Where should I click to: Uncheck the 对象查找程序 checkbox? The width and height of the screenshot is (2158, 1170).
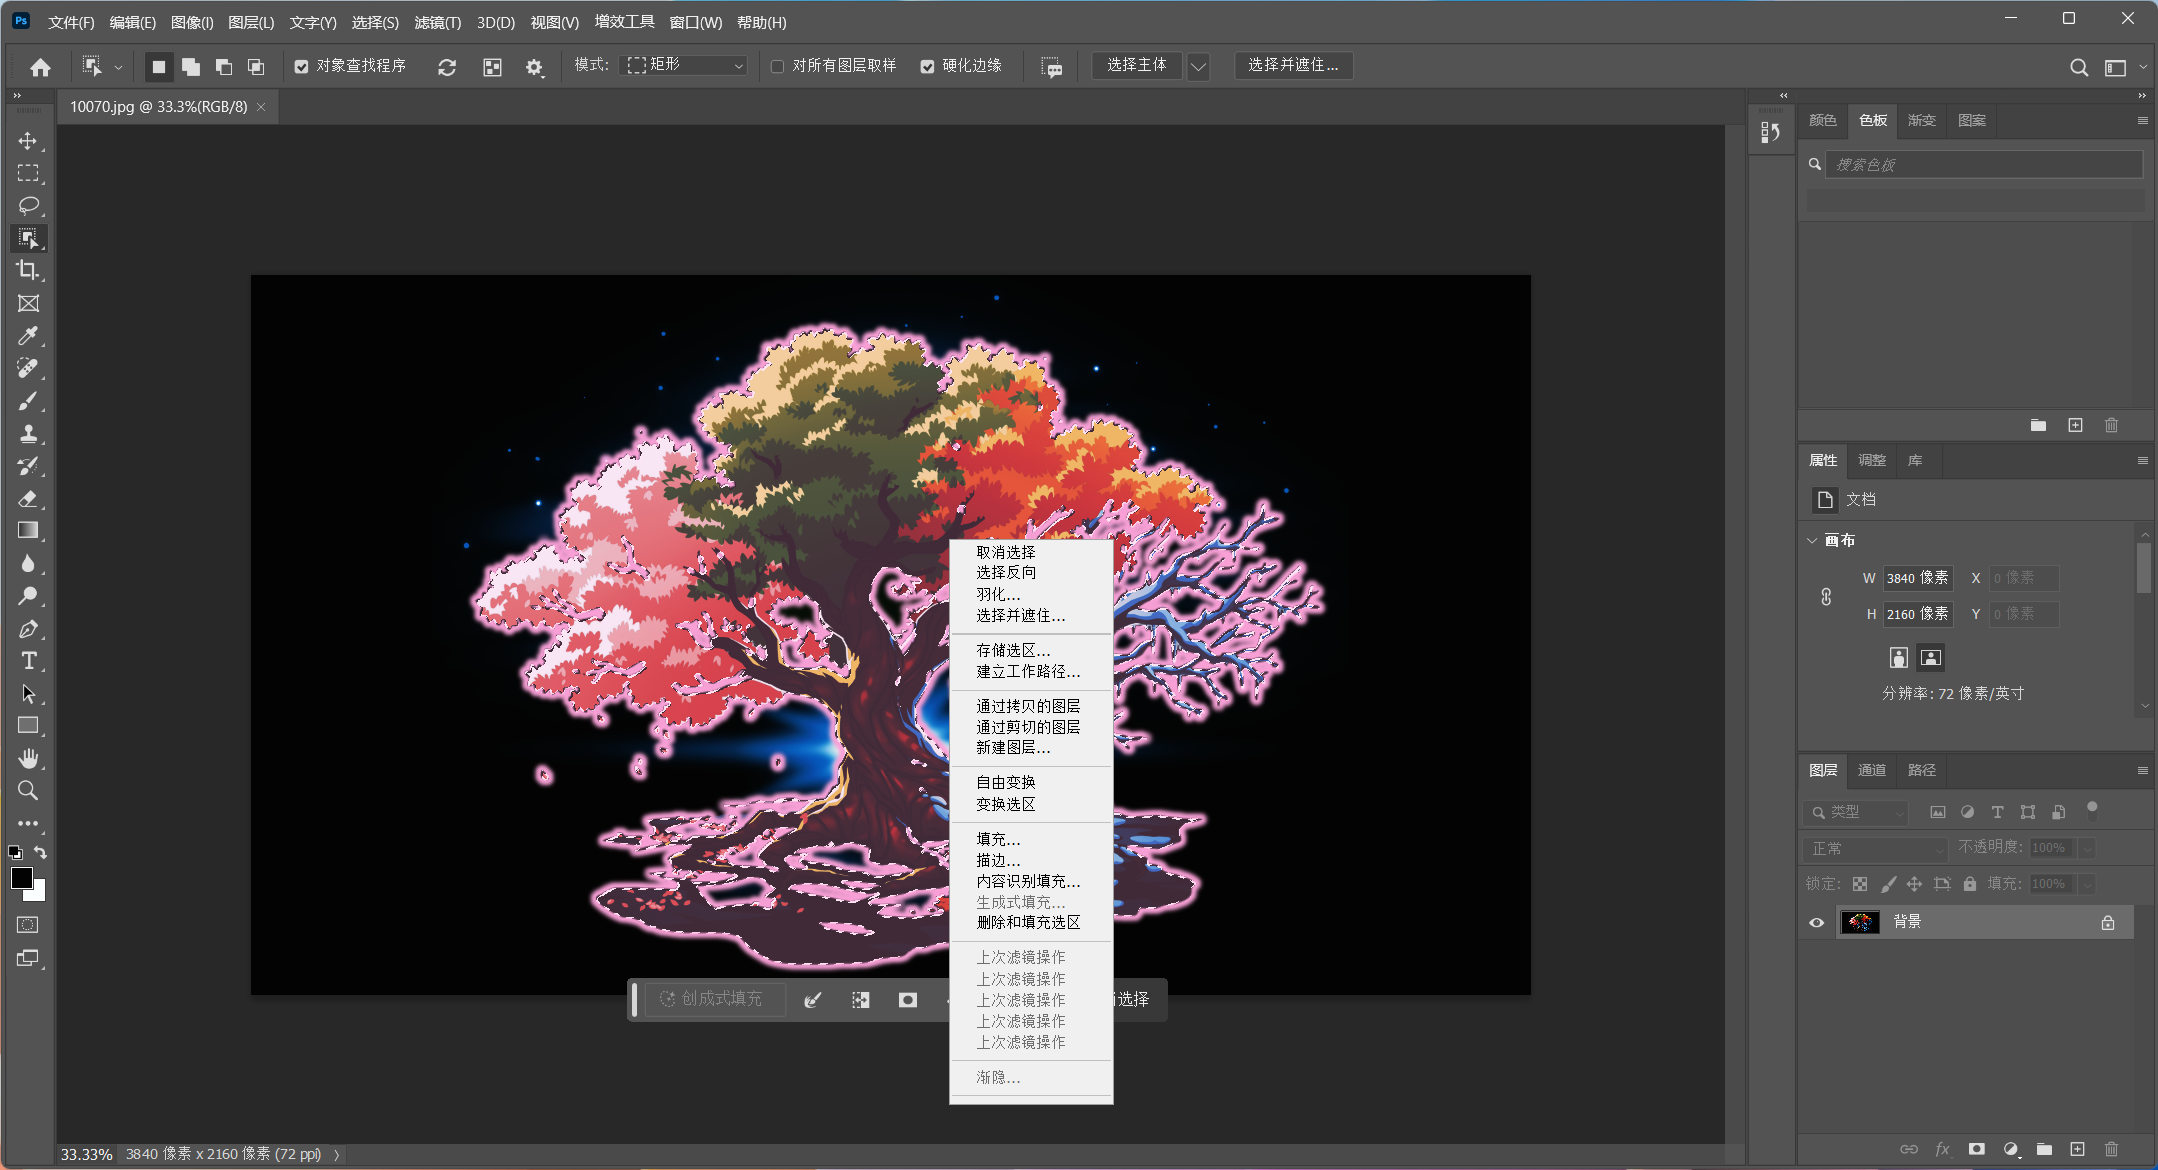pyautogui.click(x=301, y=67)
